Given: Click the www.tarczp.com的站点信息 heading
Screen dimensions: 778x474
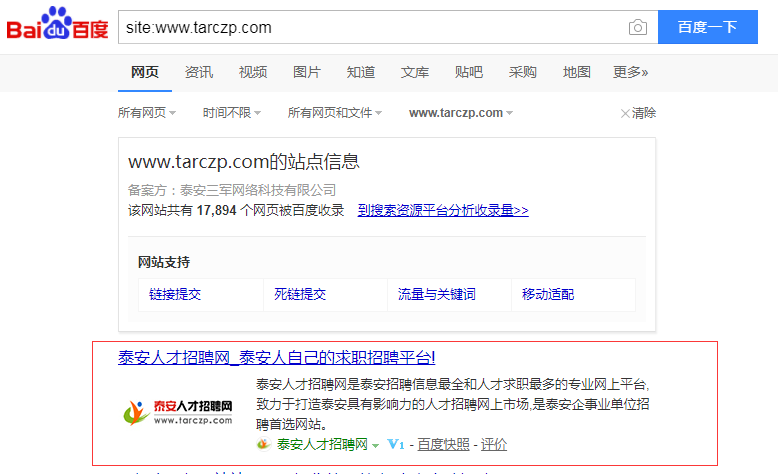Looking at the screenshot, I should click(x=244, y=162).
